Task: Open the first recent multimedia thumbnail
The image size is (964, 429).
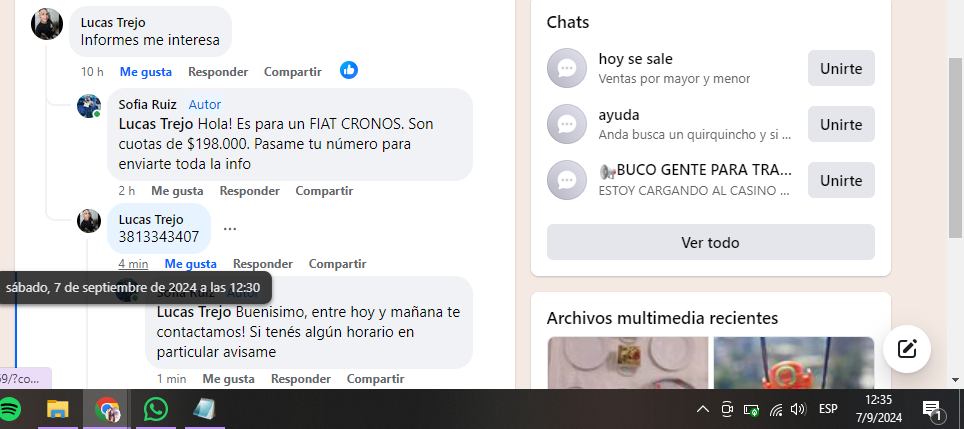Action: point(628,363)
